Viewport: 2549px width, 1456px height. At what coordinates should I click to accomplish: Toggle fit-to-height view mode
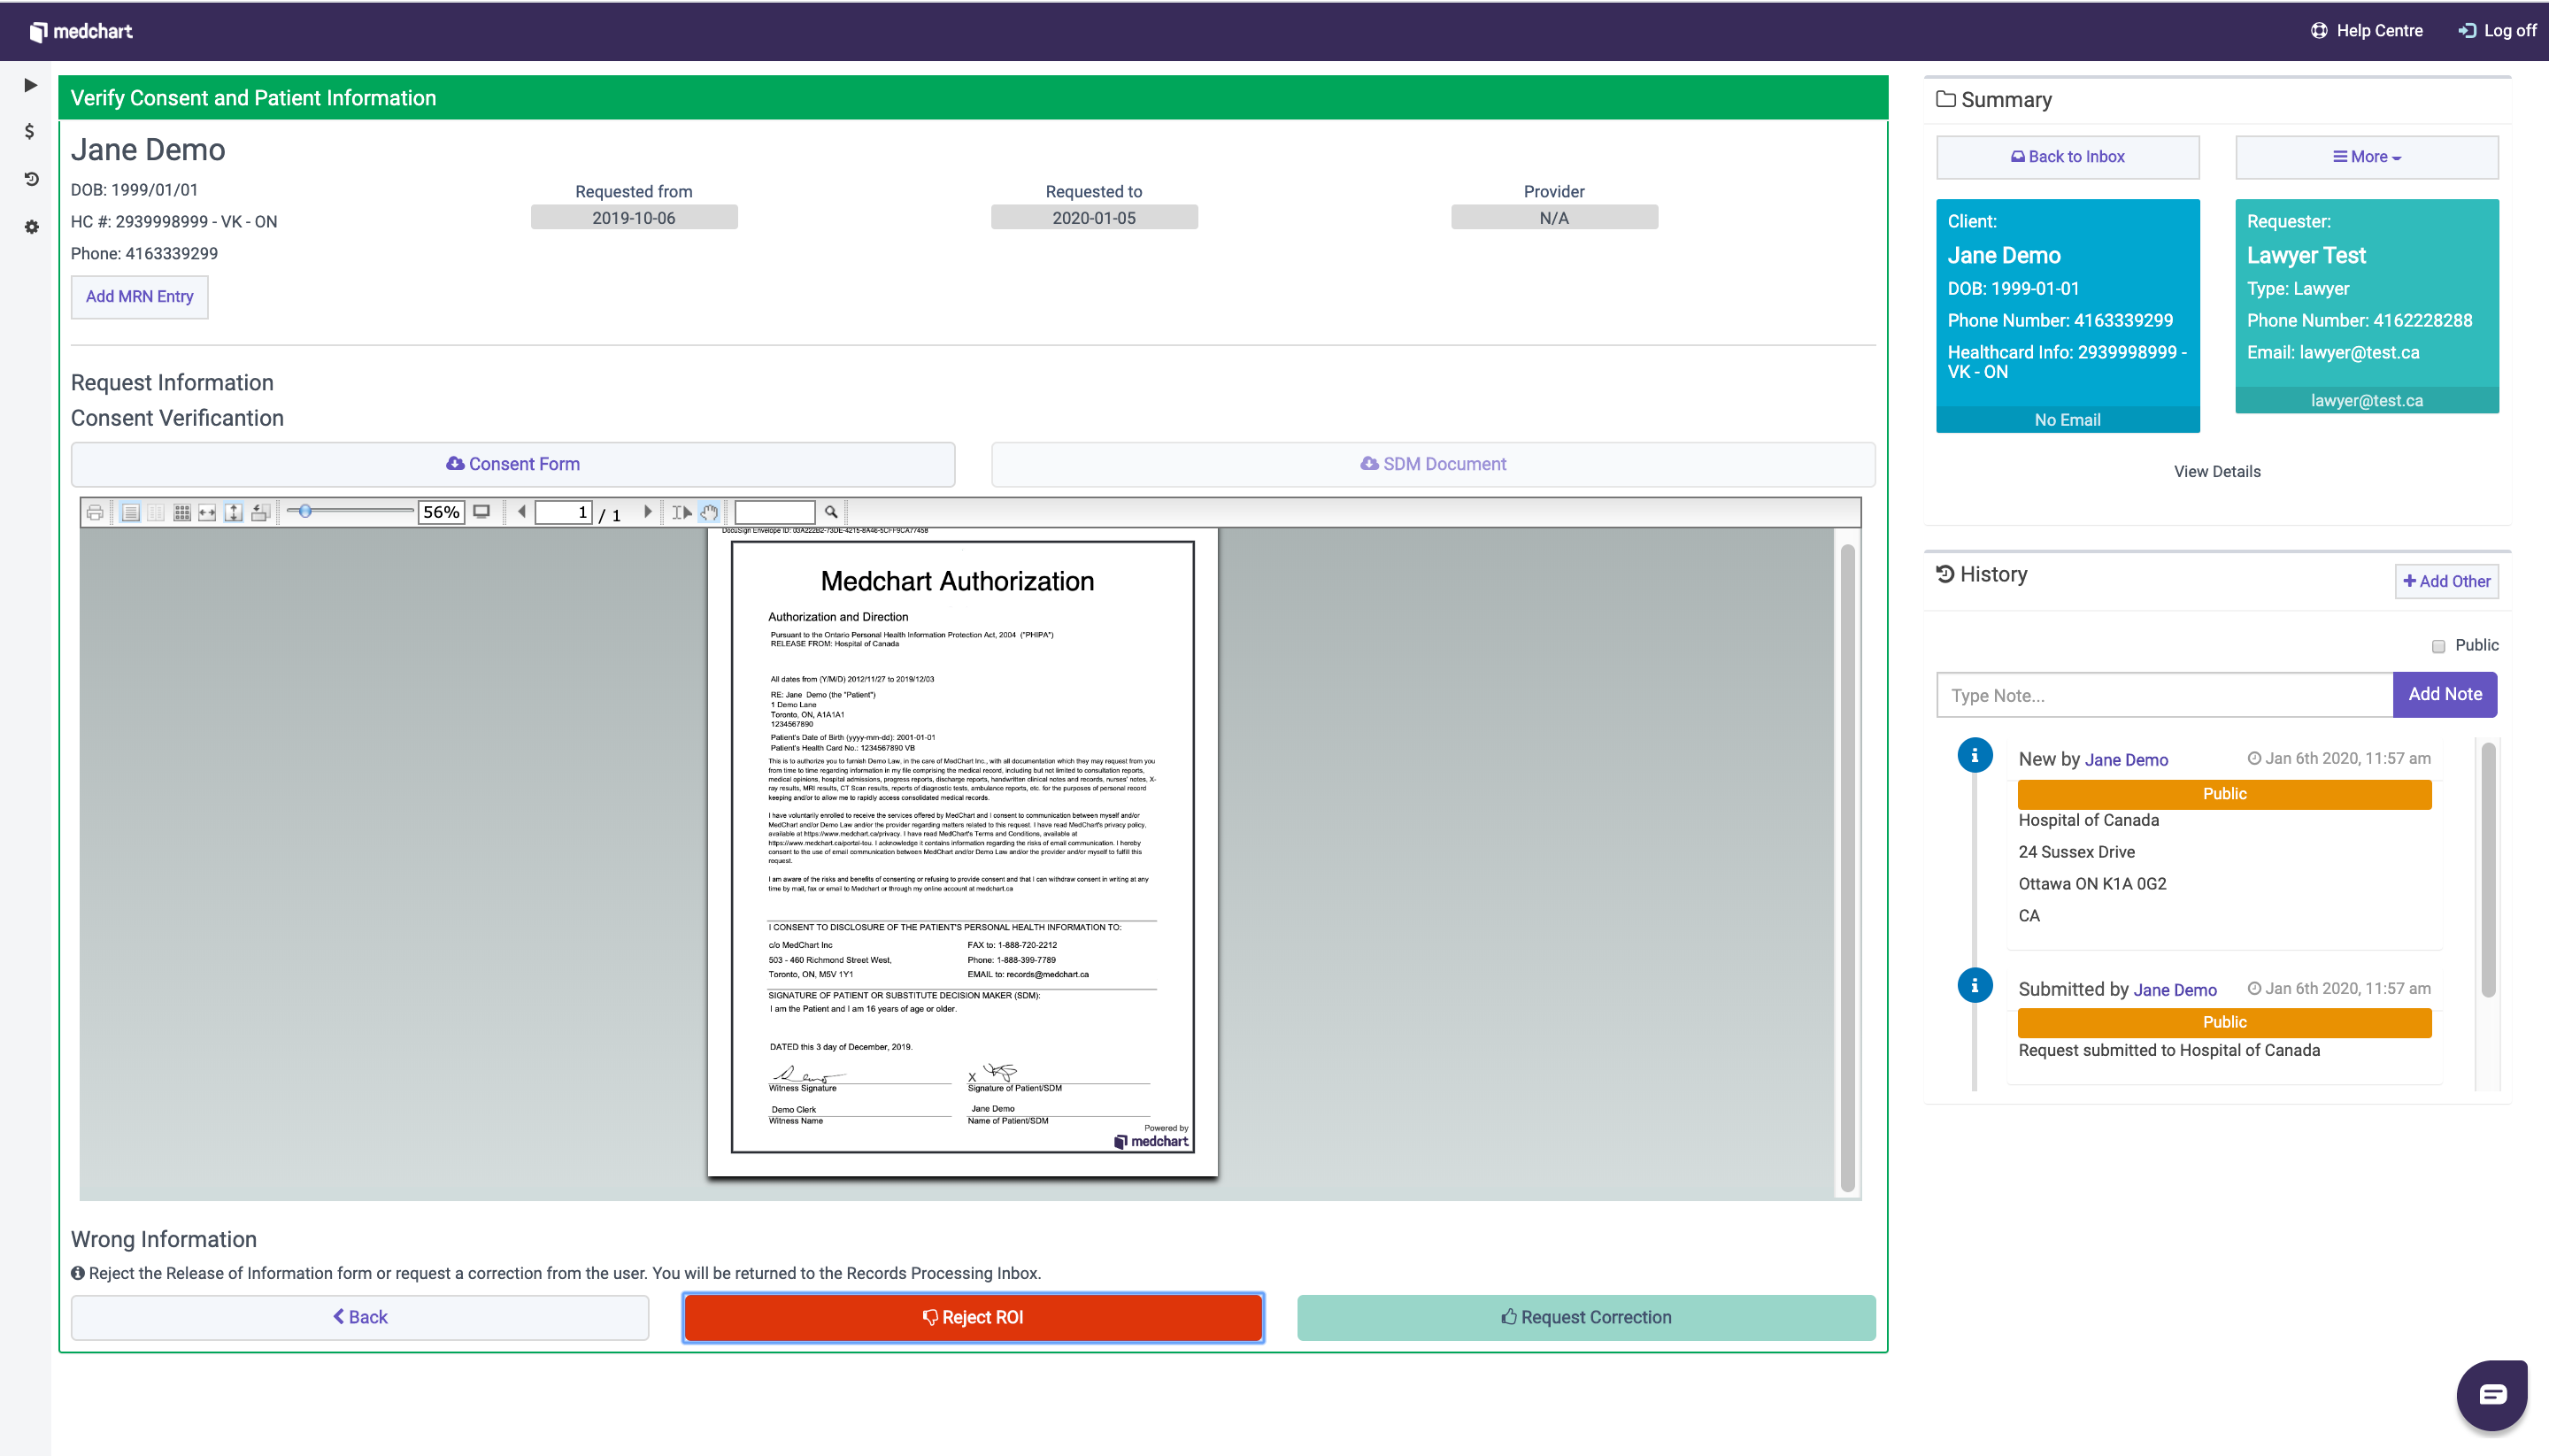234,512
